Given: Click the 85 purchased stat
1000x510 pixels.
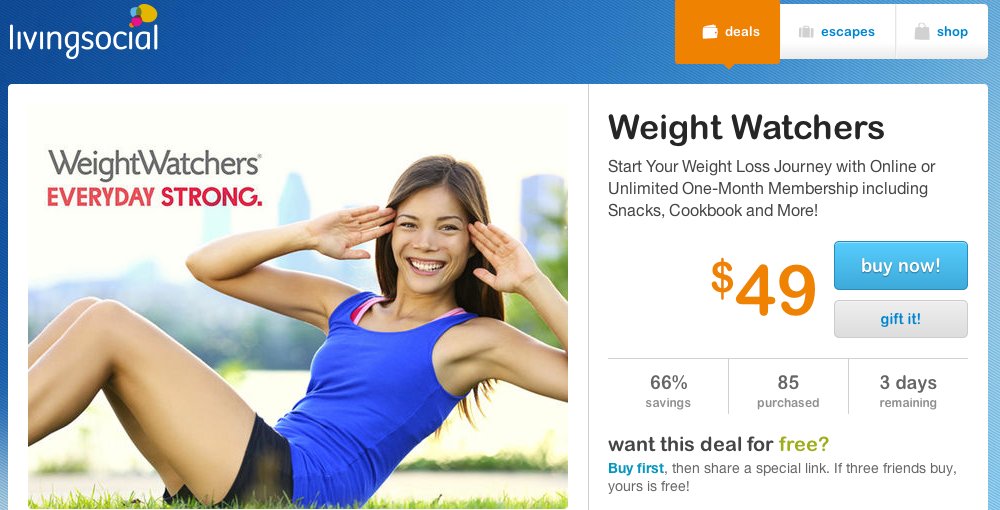Looking at the screenshot, I should point(788,391).
